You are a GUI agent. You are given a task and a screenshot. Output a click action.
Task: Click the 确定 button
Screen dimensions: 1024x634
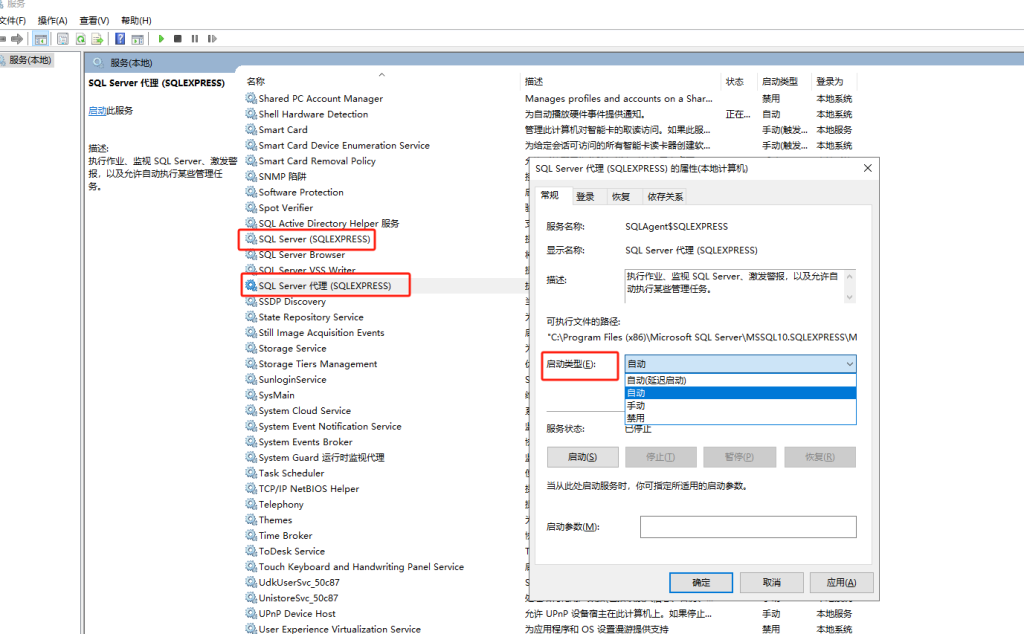701,582
